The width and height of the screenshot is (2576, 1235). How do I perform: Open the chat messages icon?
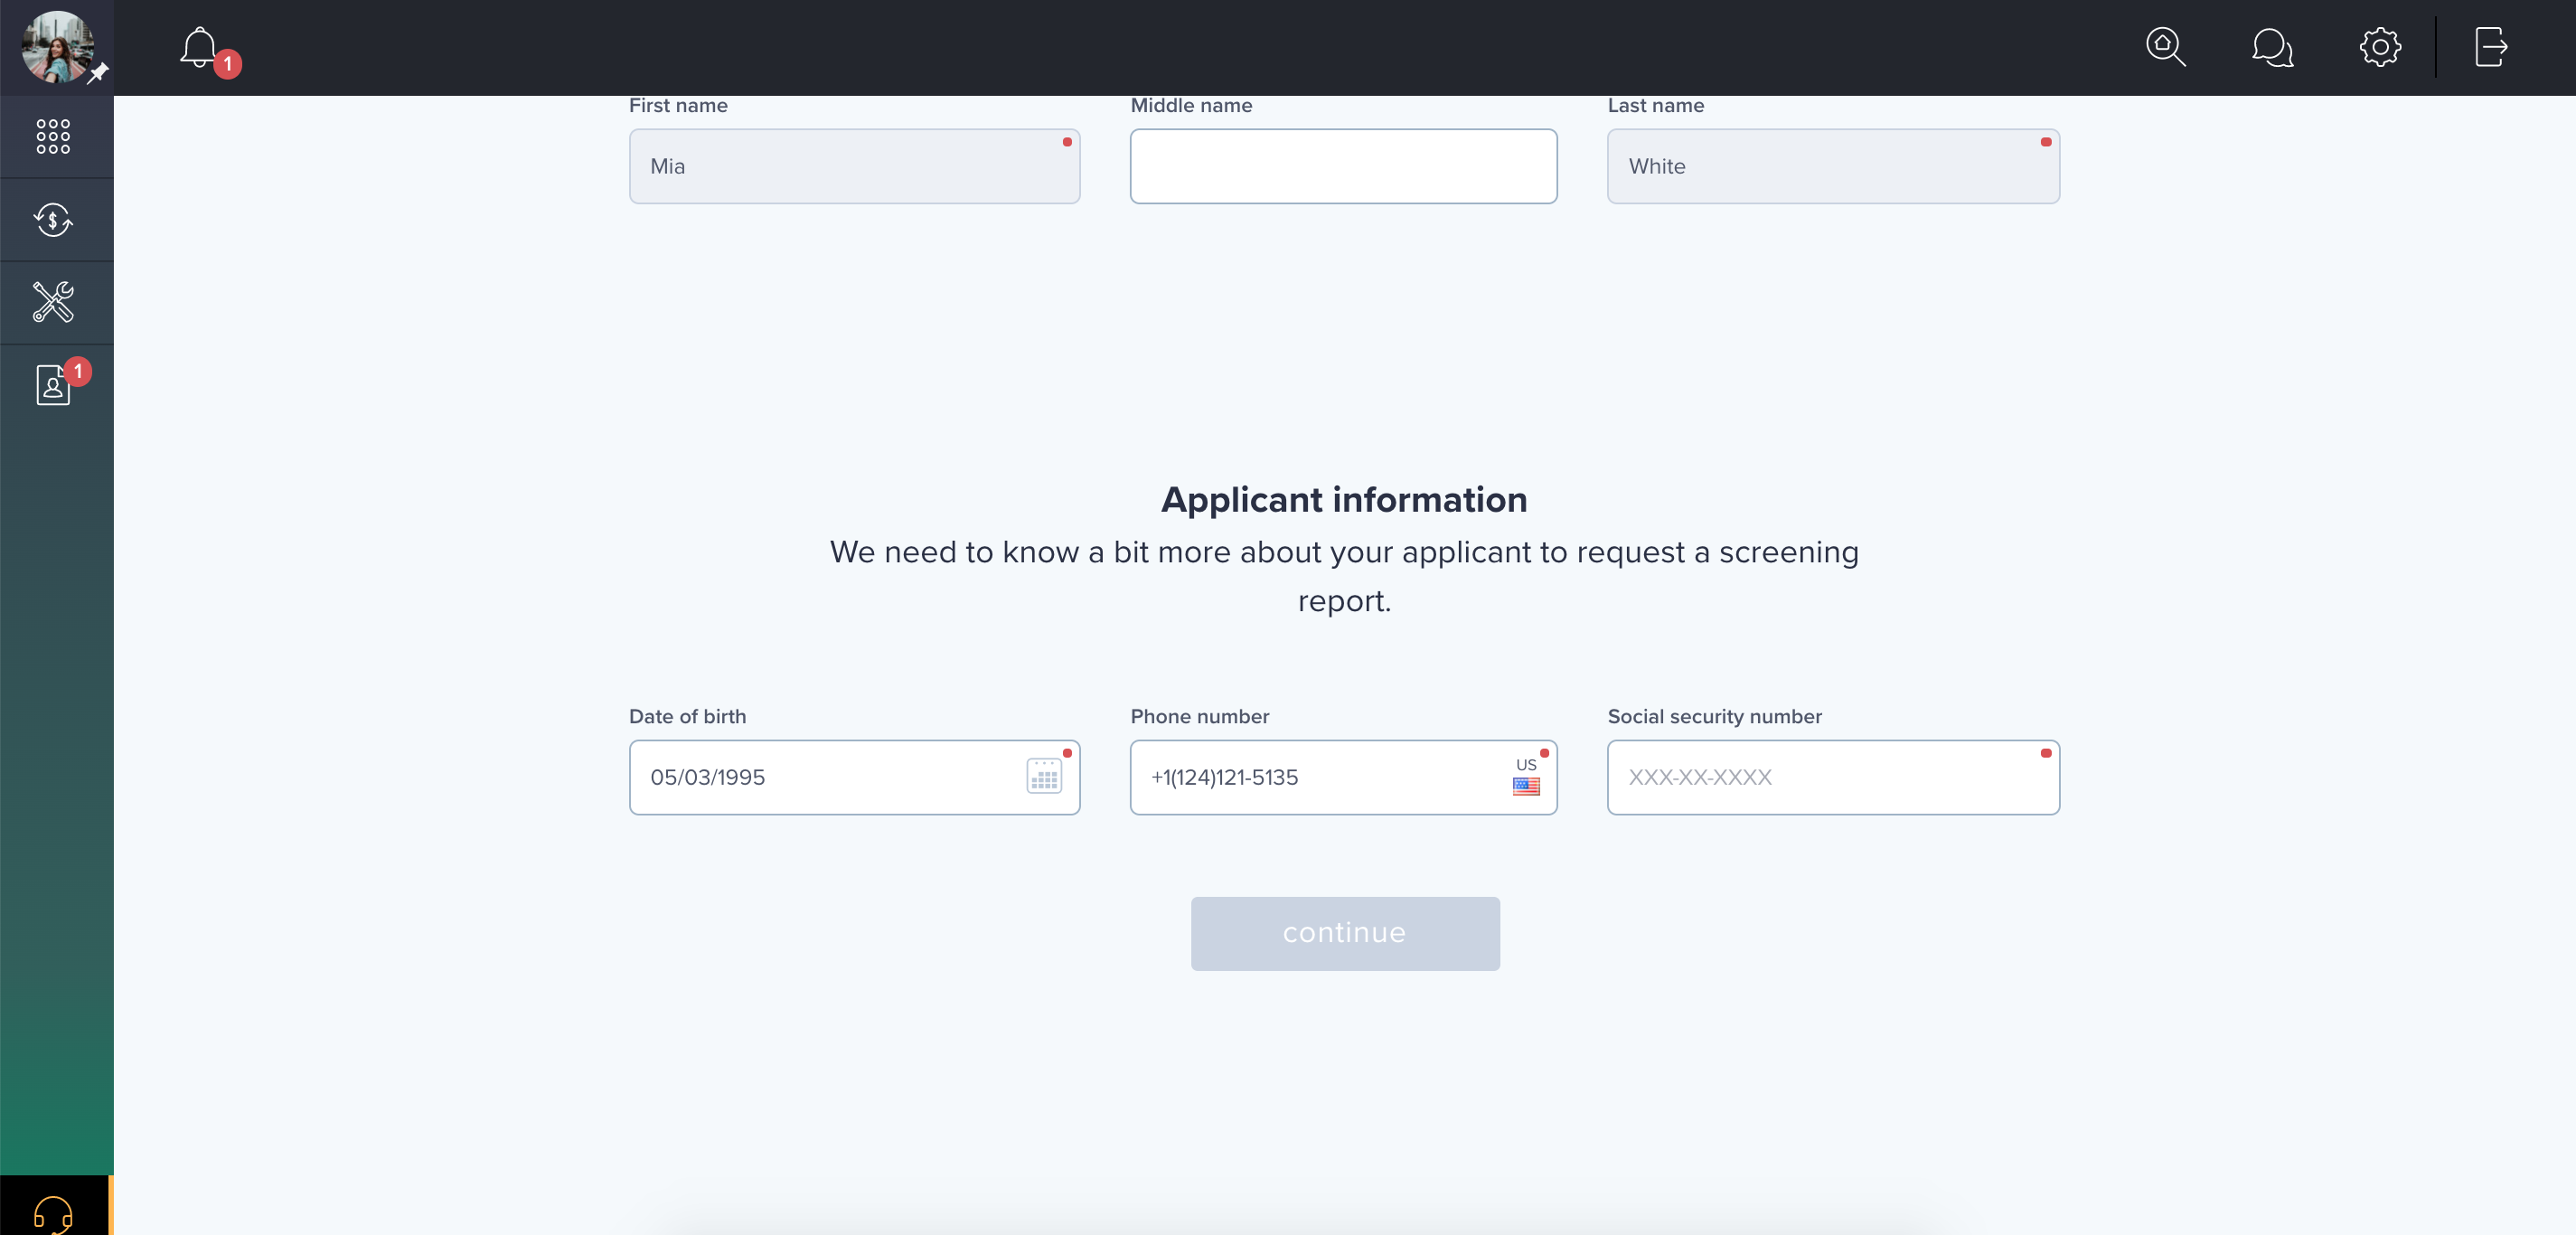(x=2272, y=47)
